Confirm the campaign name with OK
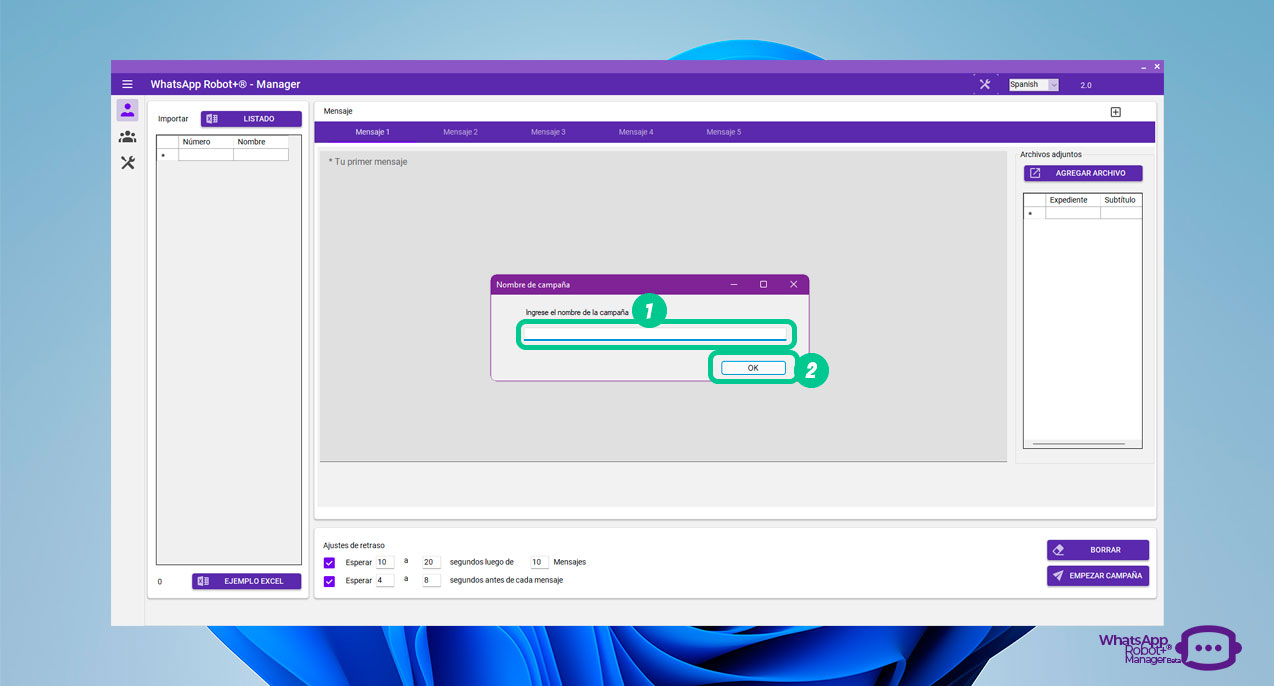The height and width of the screenshot is (686, 1274). [x=753, y=368]
